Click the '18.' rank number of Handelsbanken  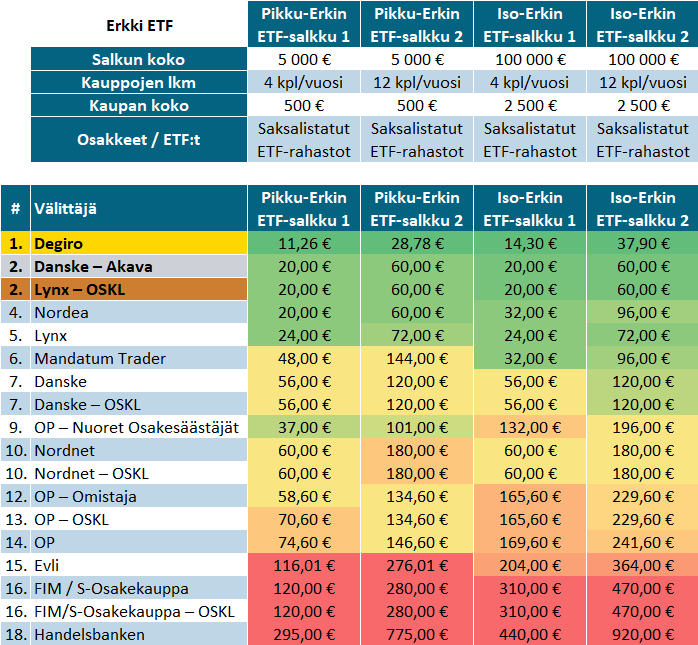16,634
